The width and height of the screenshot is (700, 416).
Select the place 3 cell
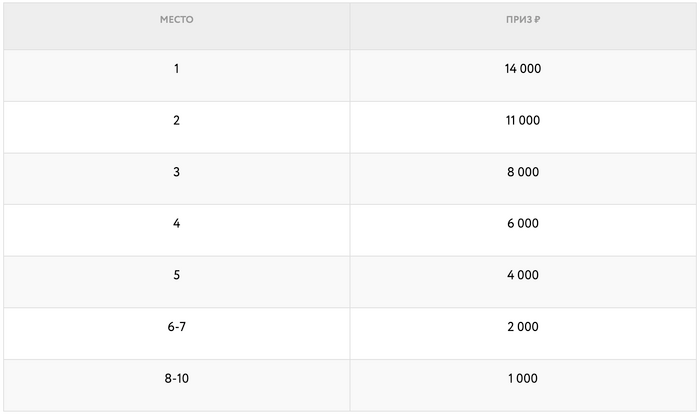(176, 172)
